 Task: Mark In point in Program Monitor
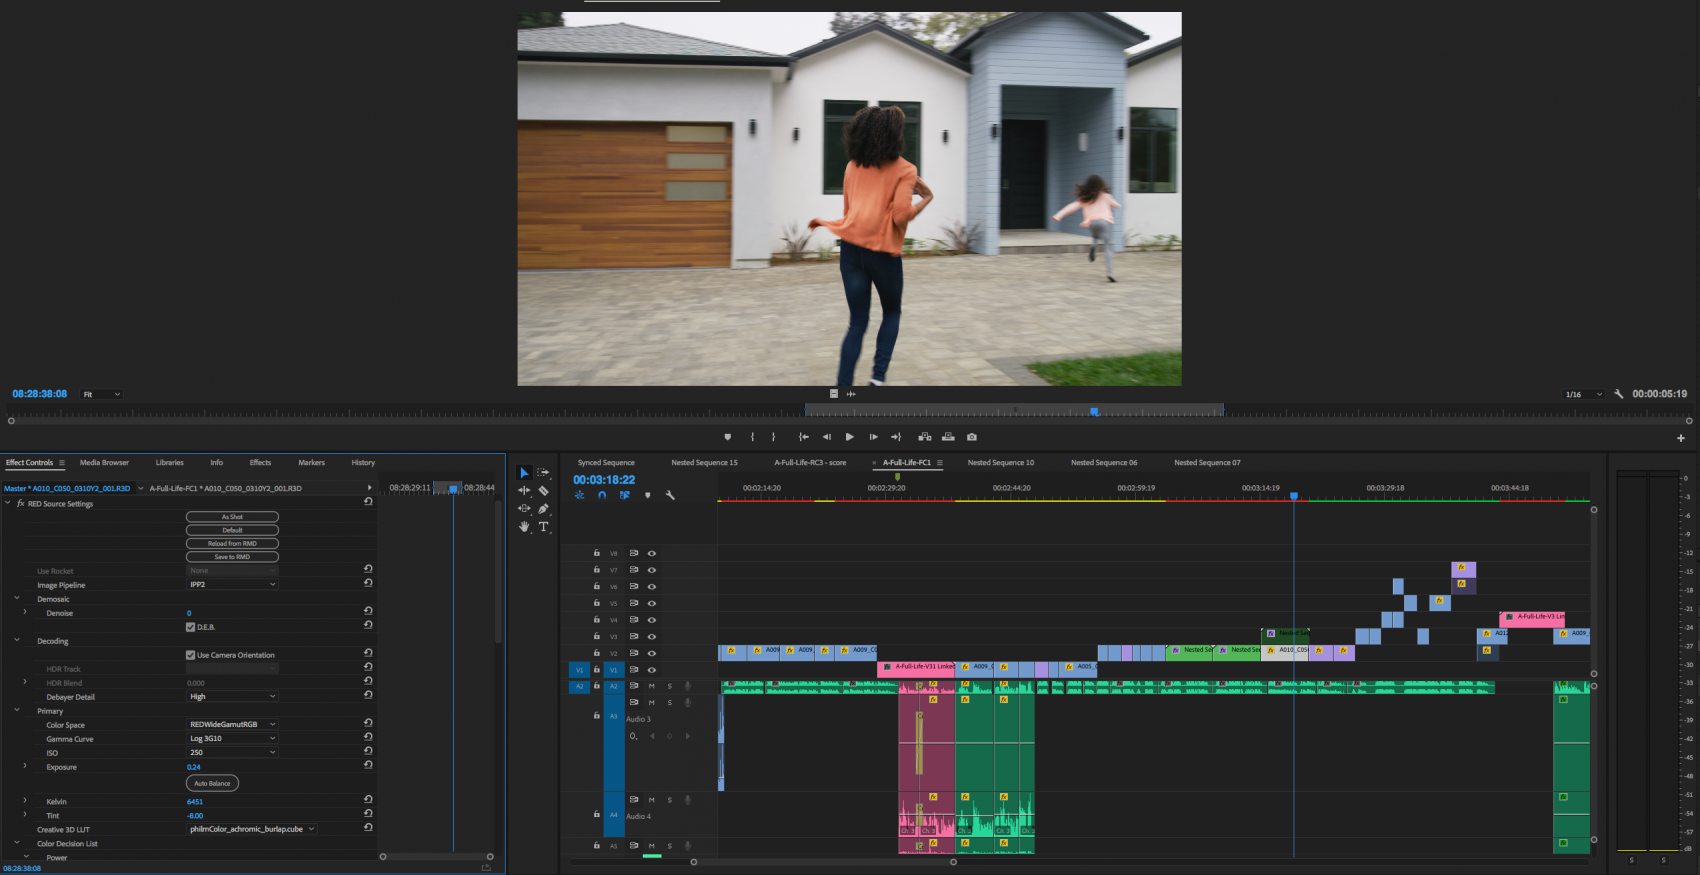point(752,437)
